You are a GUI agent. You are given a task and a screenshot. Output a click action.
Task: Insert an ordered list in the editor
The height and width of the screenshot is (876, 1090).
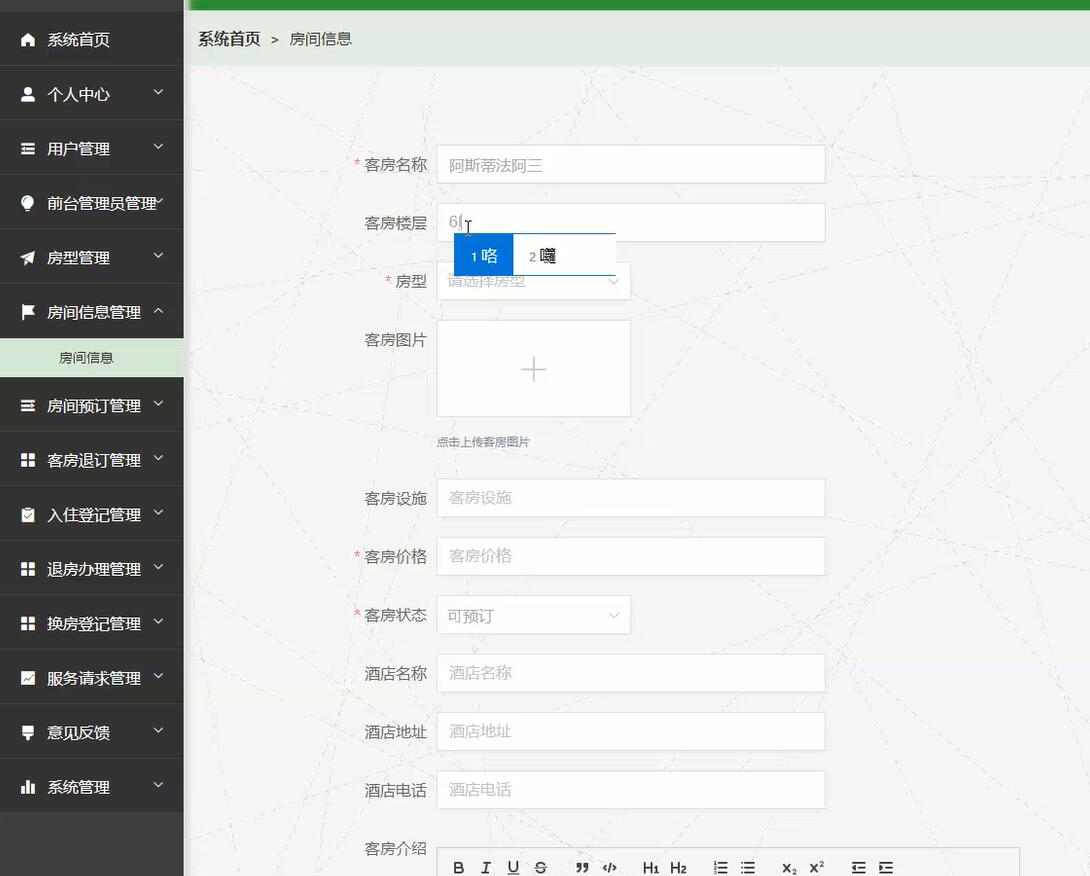[x=720, y=867]
